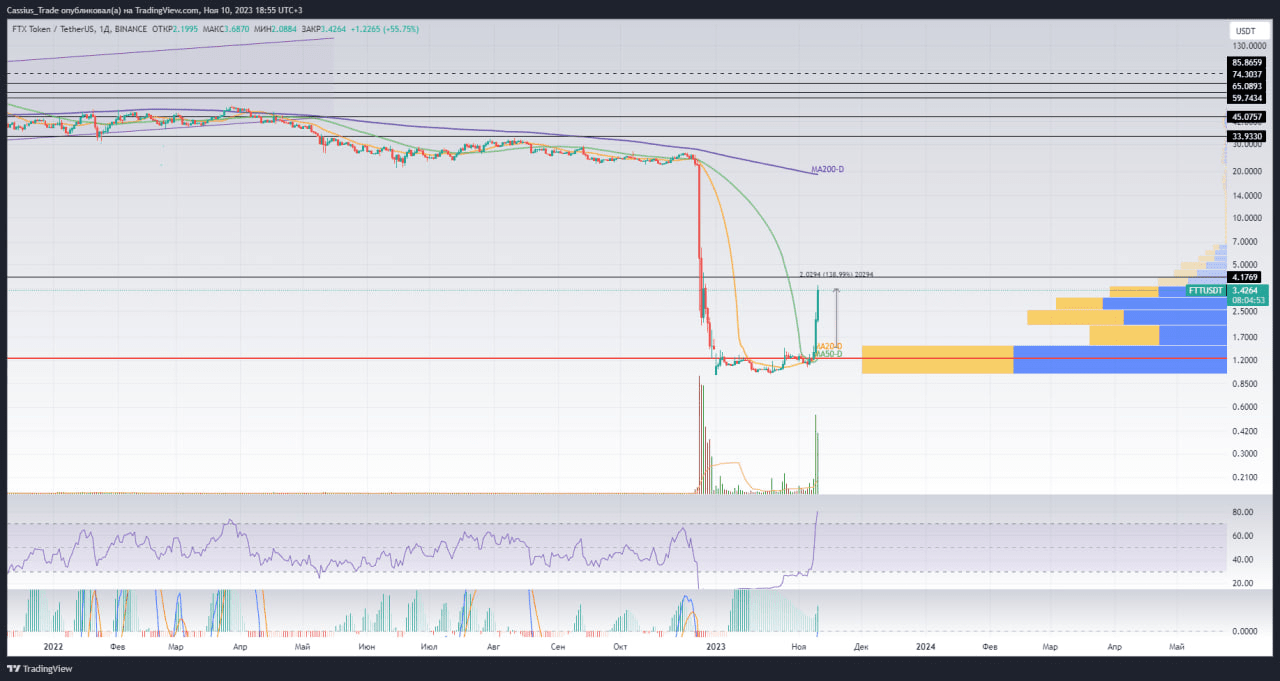Viewport: 1280px width, 681px height.
Task: Click the 45.0757 price level label
Action: pos(1248,117)
